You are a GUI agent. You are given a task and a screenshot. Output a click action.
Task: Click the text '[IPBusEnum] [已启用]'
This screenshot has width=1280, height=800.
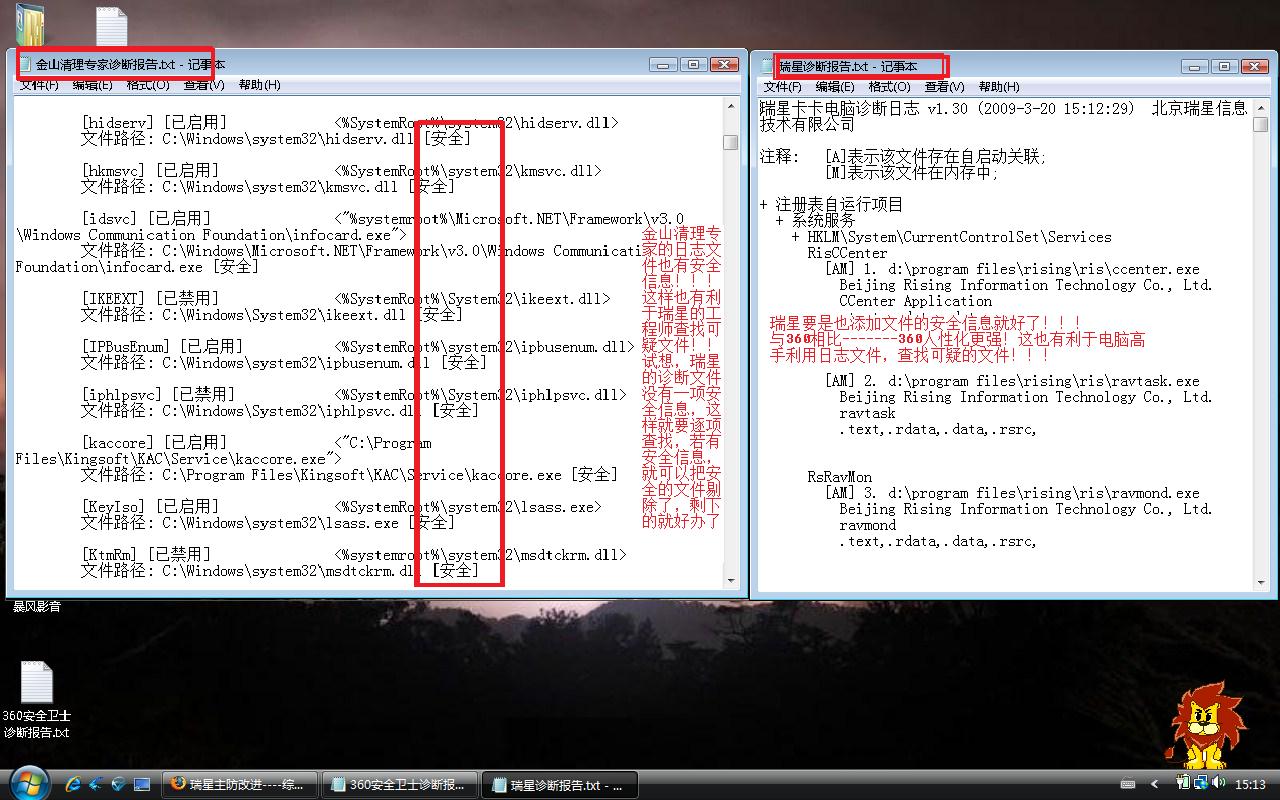[165, 347]
